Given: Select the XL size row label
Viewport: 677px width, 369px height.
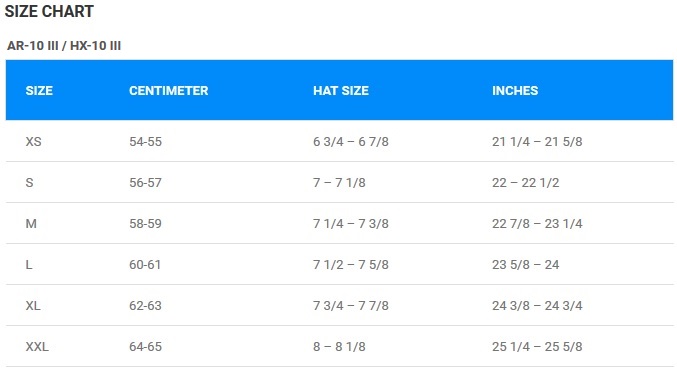Looking at the screenshot, I should tap(33, 306).
